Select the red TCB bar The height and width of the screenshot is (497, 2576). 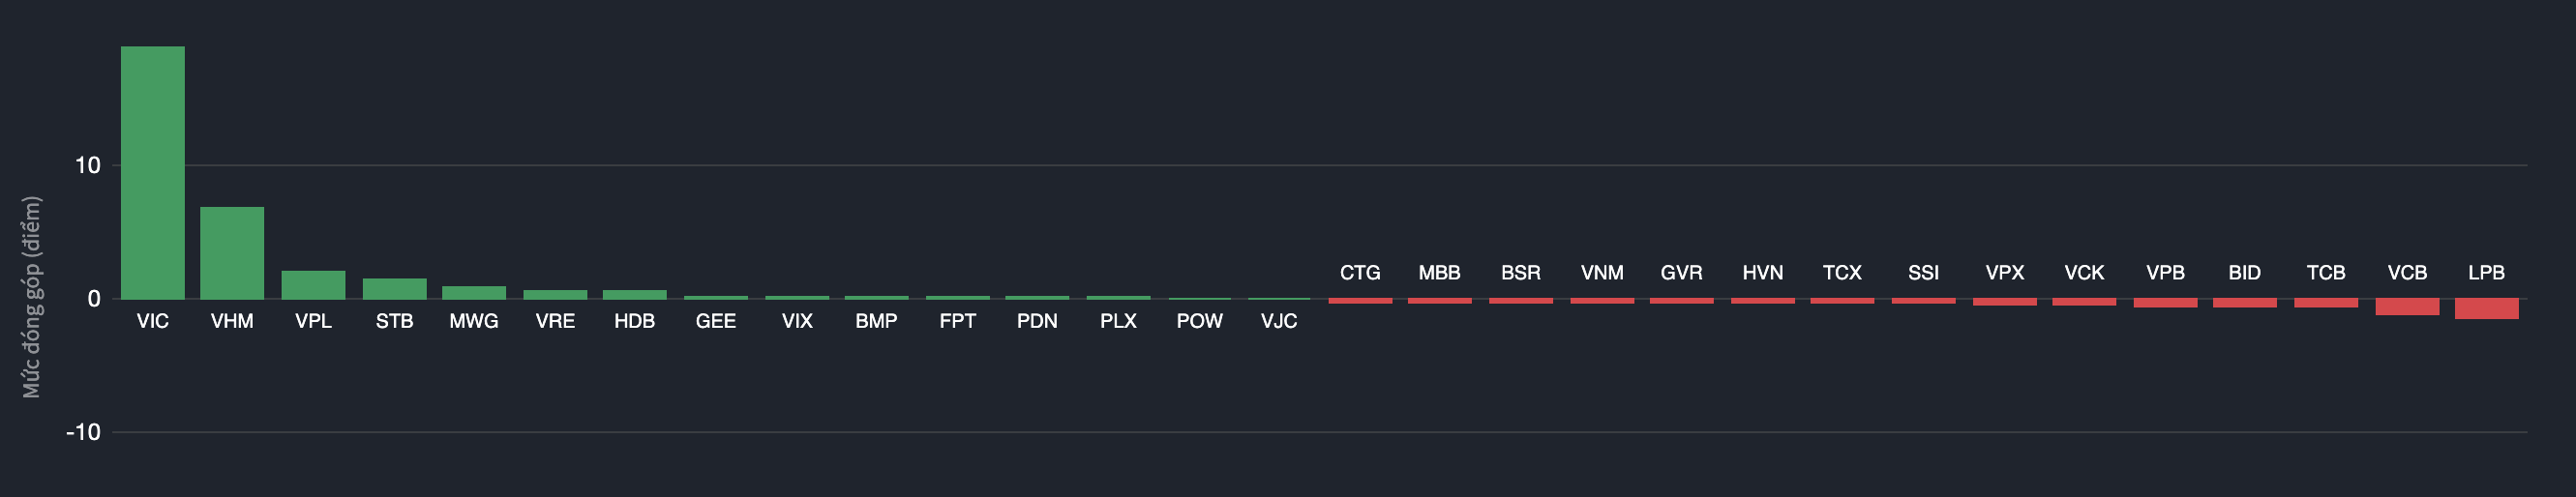point(2325,303)
